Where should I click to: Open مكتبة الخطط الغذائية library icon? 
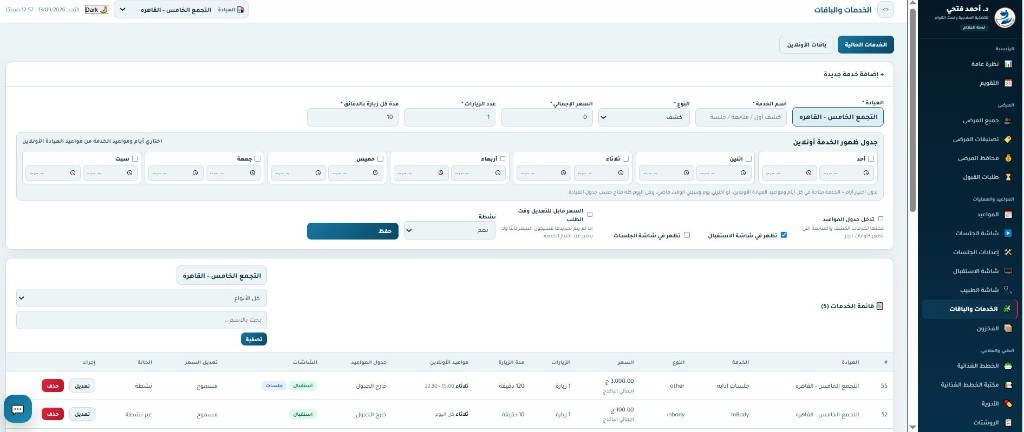[x=1008, y=385]
